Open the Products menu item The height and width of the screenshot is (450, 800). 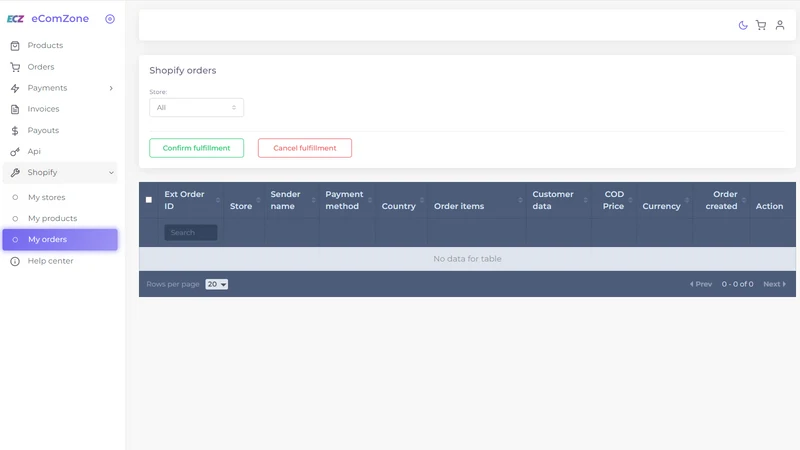pyautogui.click(x=45, y=45)
